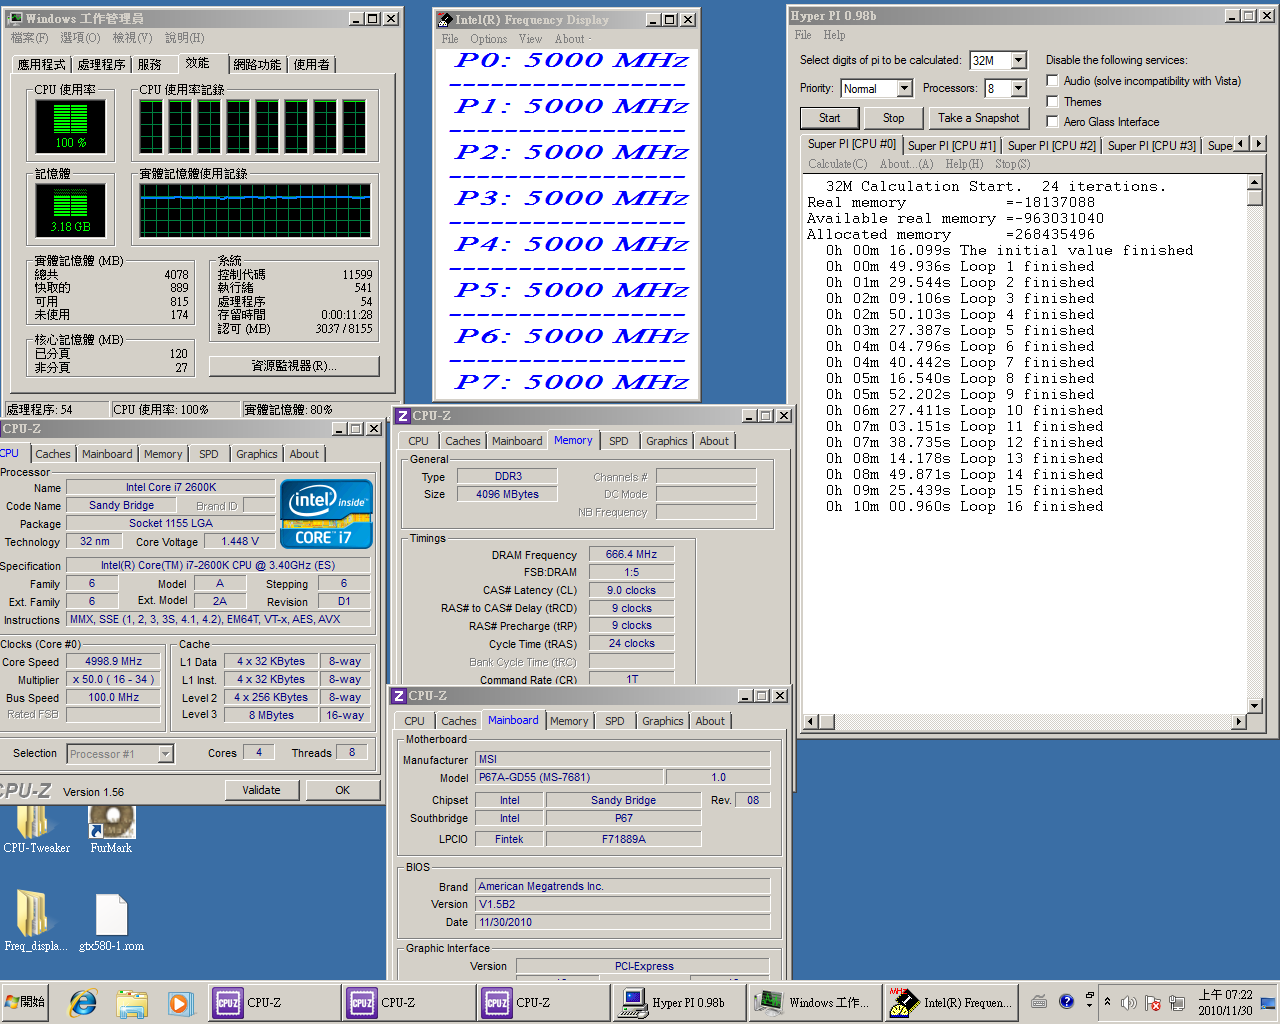Open the Processors count dropdown
The width and height of the screenshot is (1280, 1024).
(x=1018, y=88)
